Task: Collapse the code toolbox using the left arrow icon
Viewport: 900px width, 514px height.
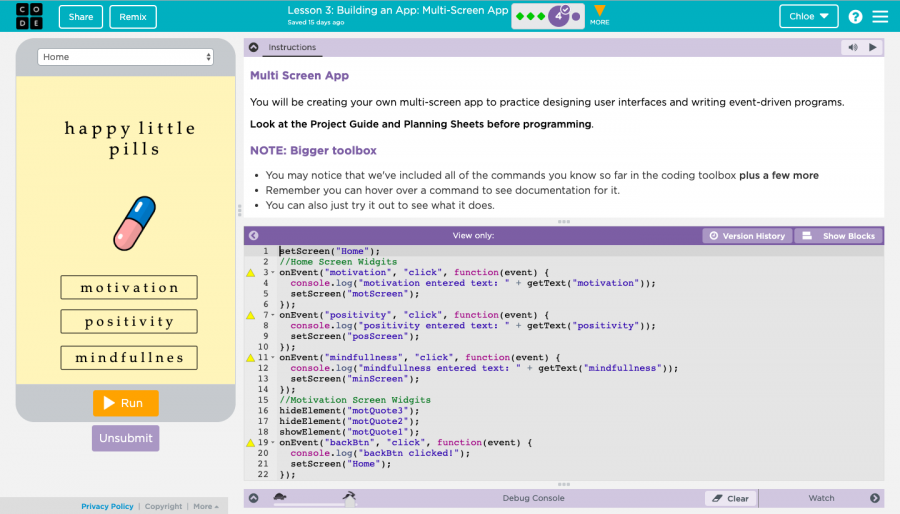Action: tap(254, 235)
